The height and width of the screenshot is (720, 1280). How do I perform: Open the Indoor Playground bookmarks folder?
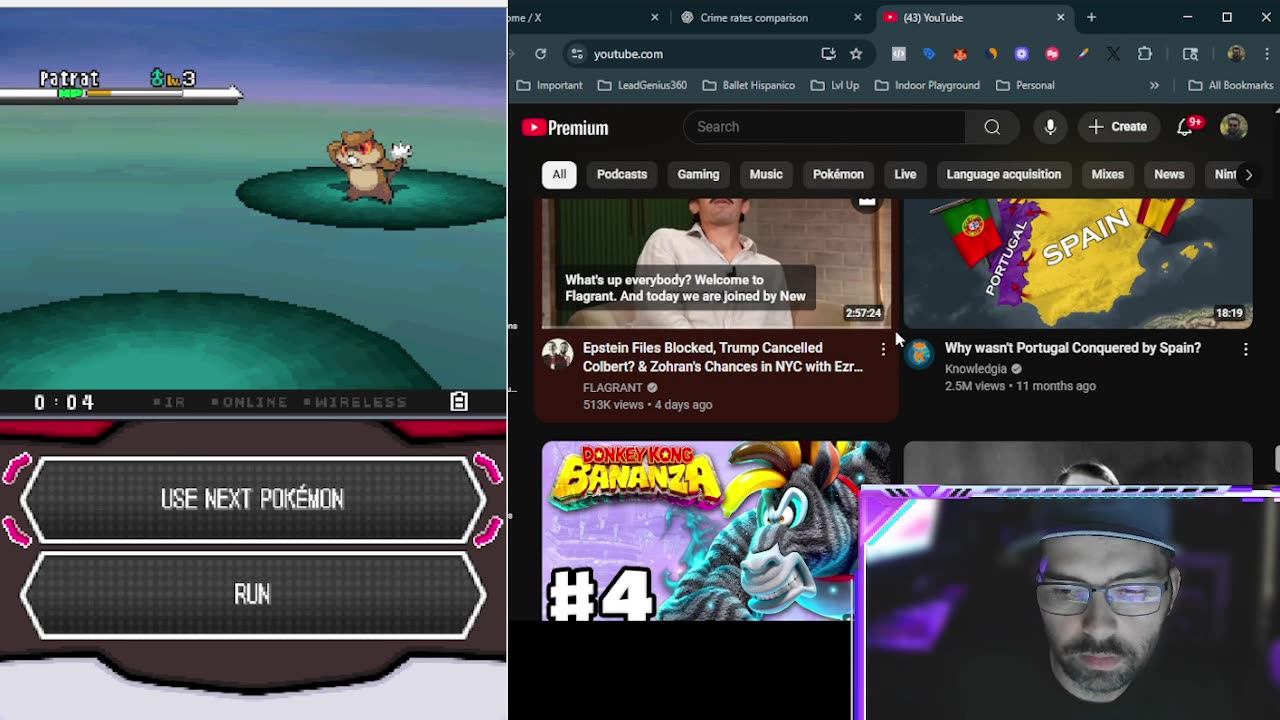click(x=927, y=85)
